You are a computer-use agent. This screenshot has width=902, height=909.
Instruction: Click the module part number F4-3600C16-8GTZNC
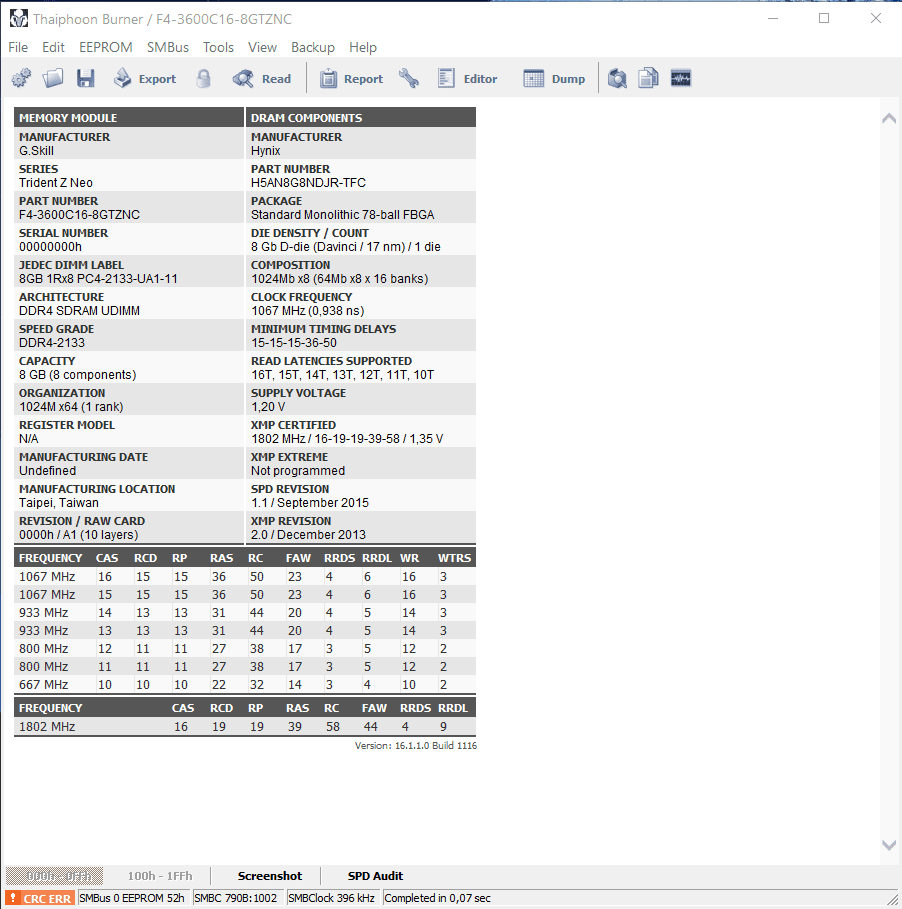tap(79, 214)
